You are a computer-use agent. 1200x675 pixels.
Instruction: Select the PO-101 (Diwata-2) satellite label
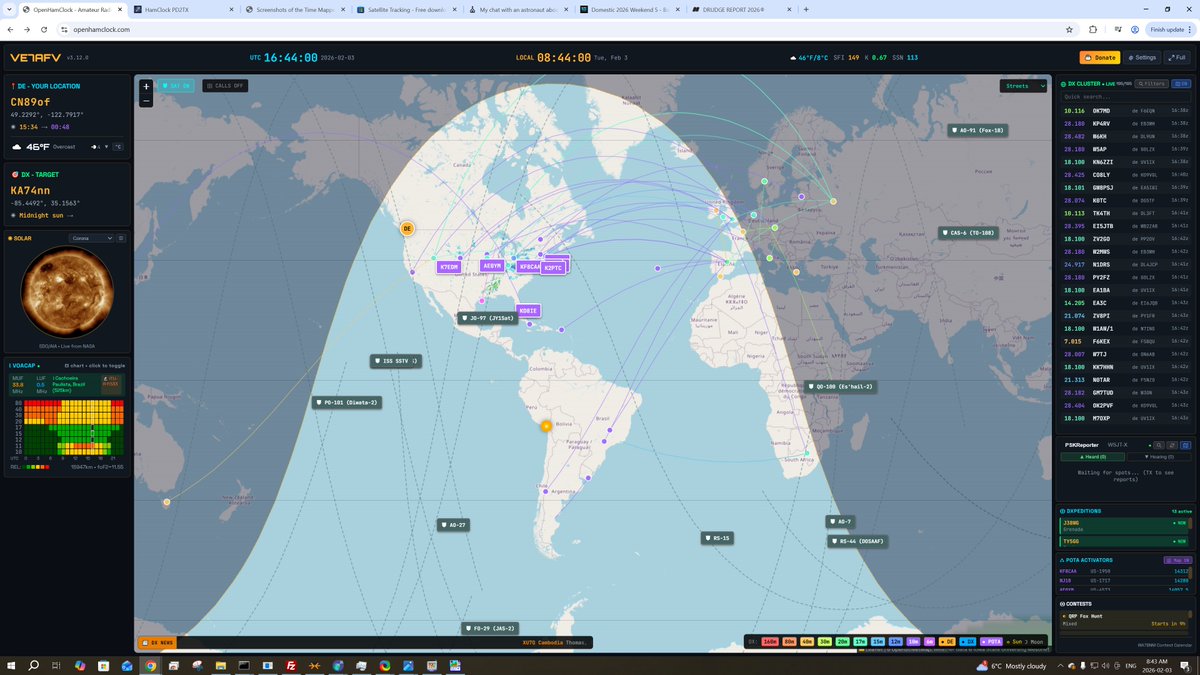tap(346, 402)
